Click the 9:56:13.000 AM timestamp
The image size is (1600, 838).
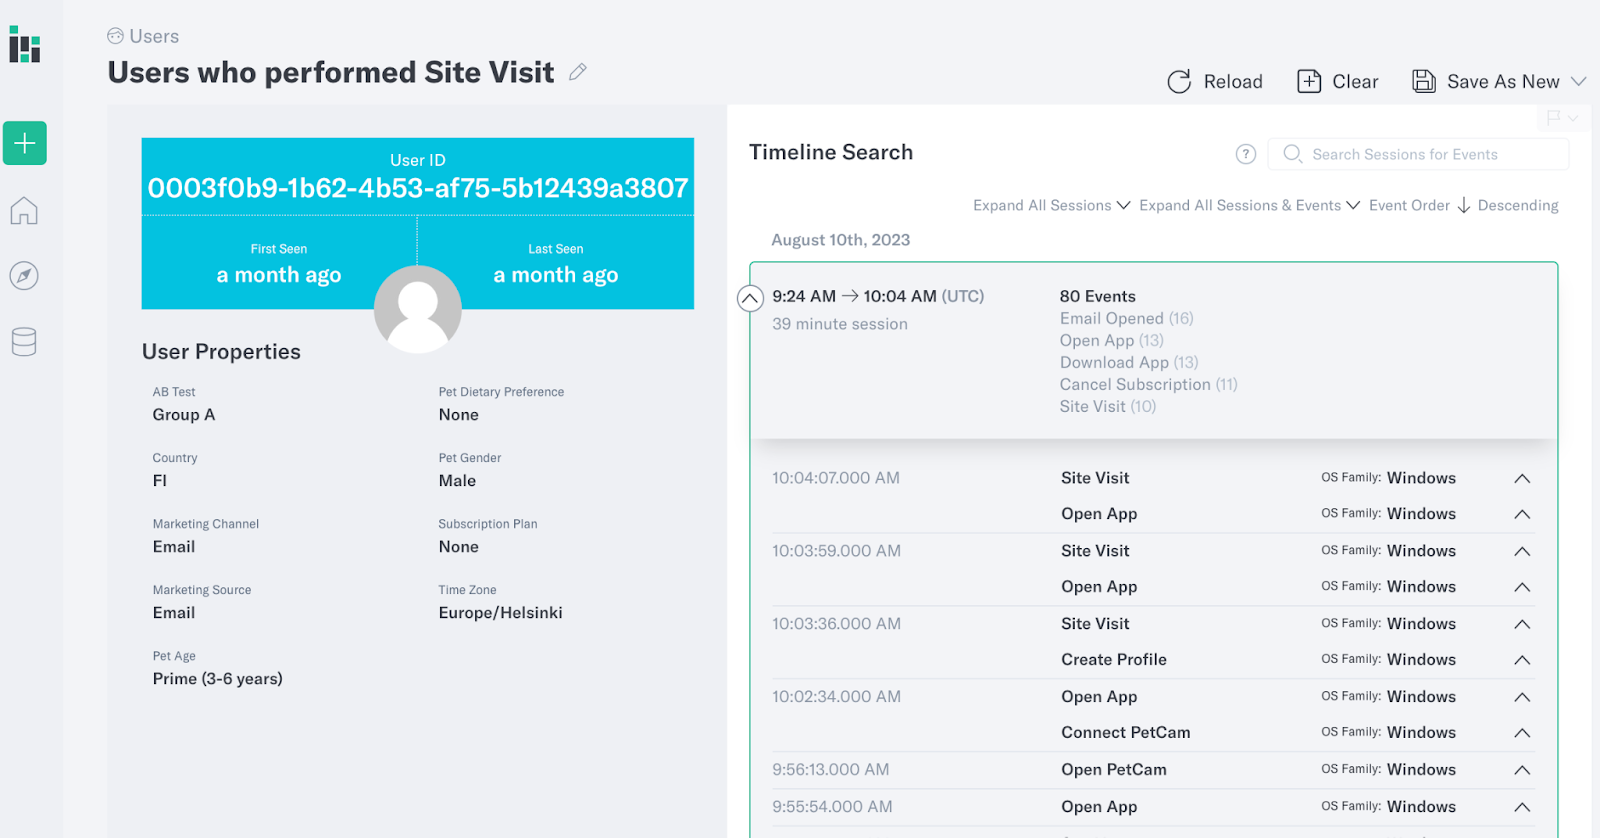(x=830, y=770)
